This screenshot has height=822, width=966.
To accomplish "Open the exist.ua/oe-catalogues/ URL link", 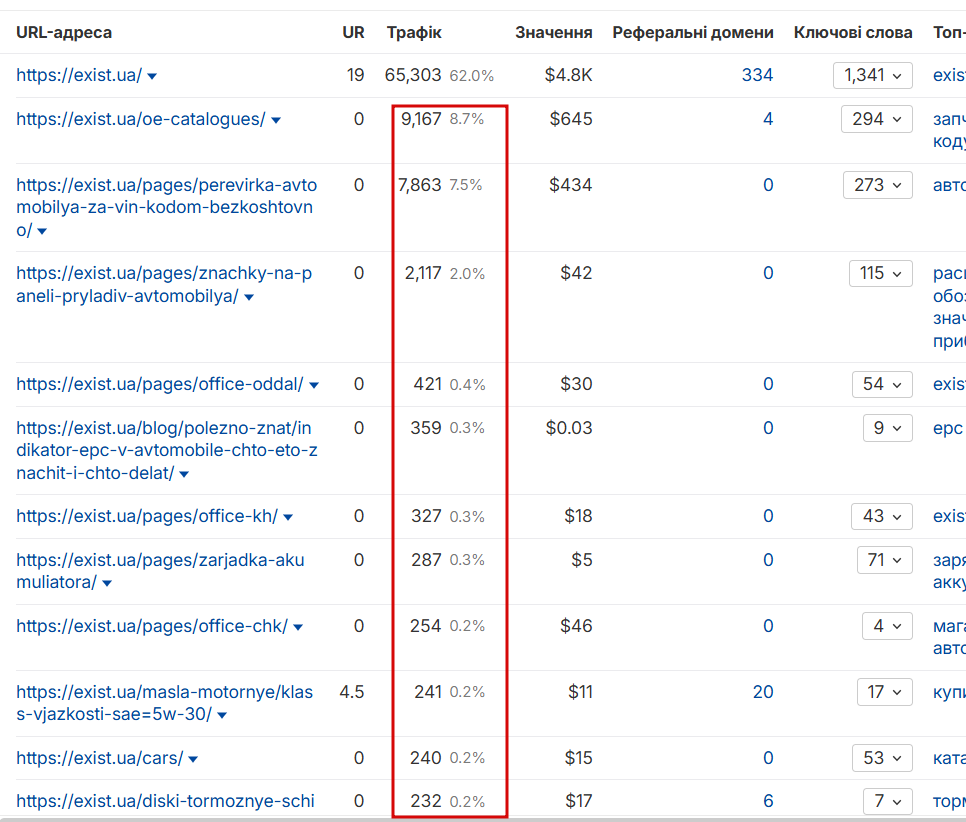I will pyautogui.click(x=141, y=119).
